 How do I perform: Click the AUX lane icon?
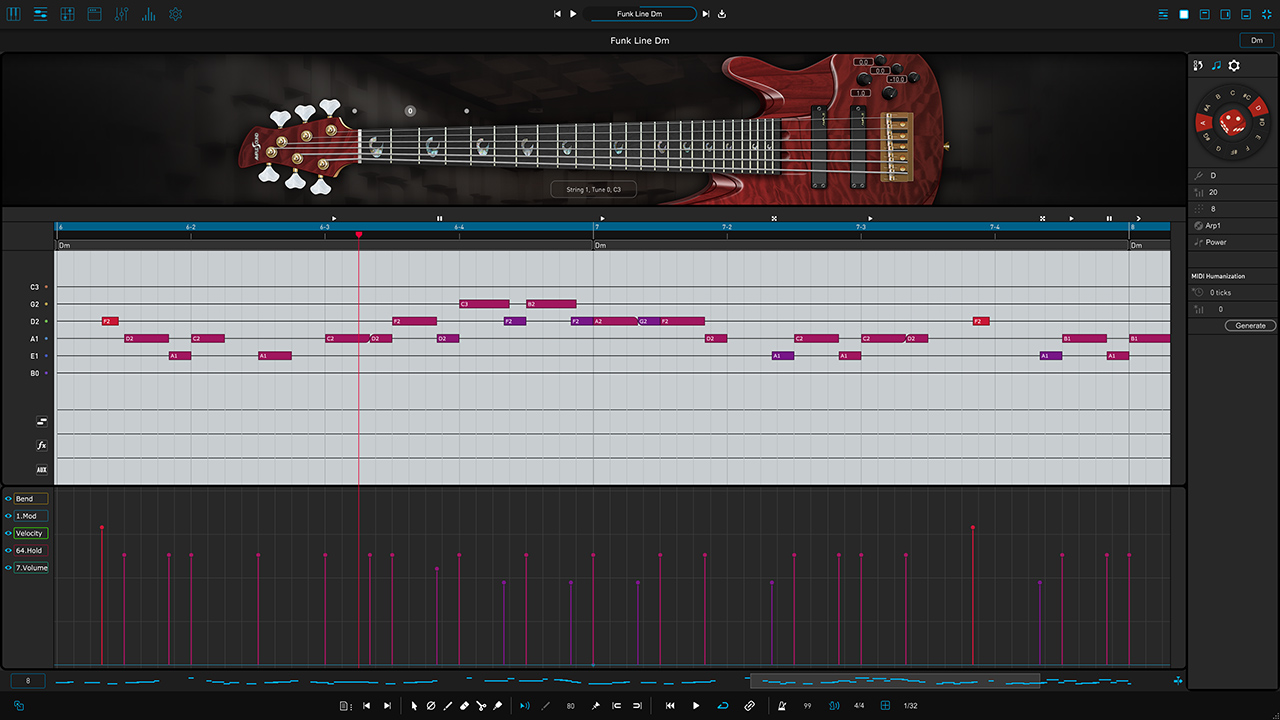(x=42, y=470)
